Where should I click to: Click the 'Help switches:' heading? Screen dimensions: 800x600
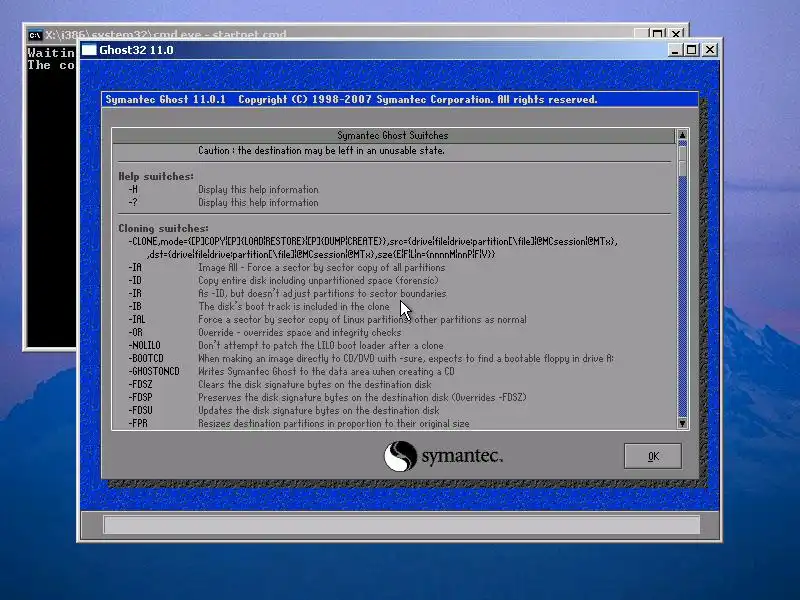[x=156, y=177]
